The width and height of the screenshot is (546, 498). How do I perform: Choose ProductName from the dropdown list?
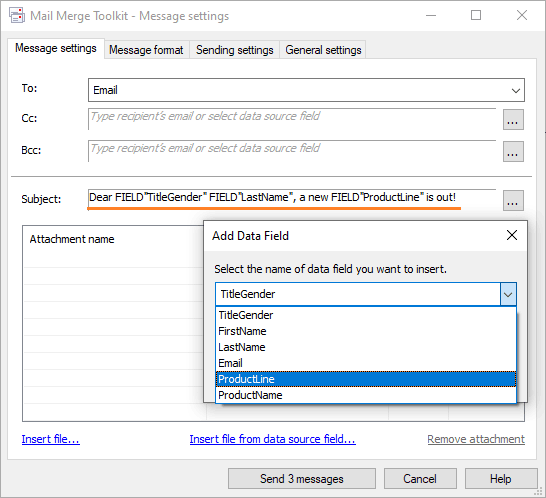[366, 395]
